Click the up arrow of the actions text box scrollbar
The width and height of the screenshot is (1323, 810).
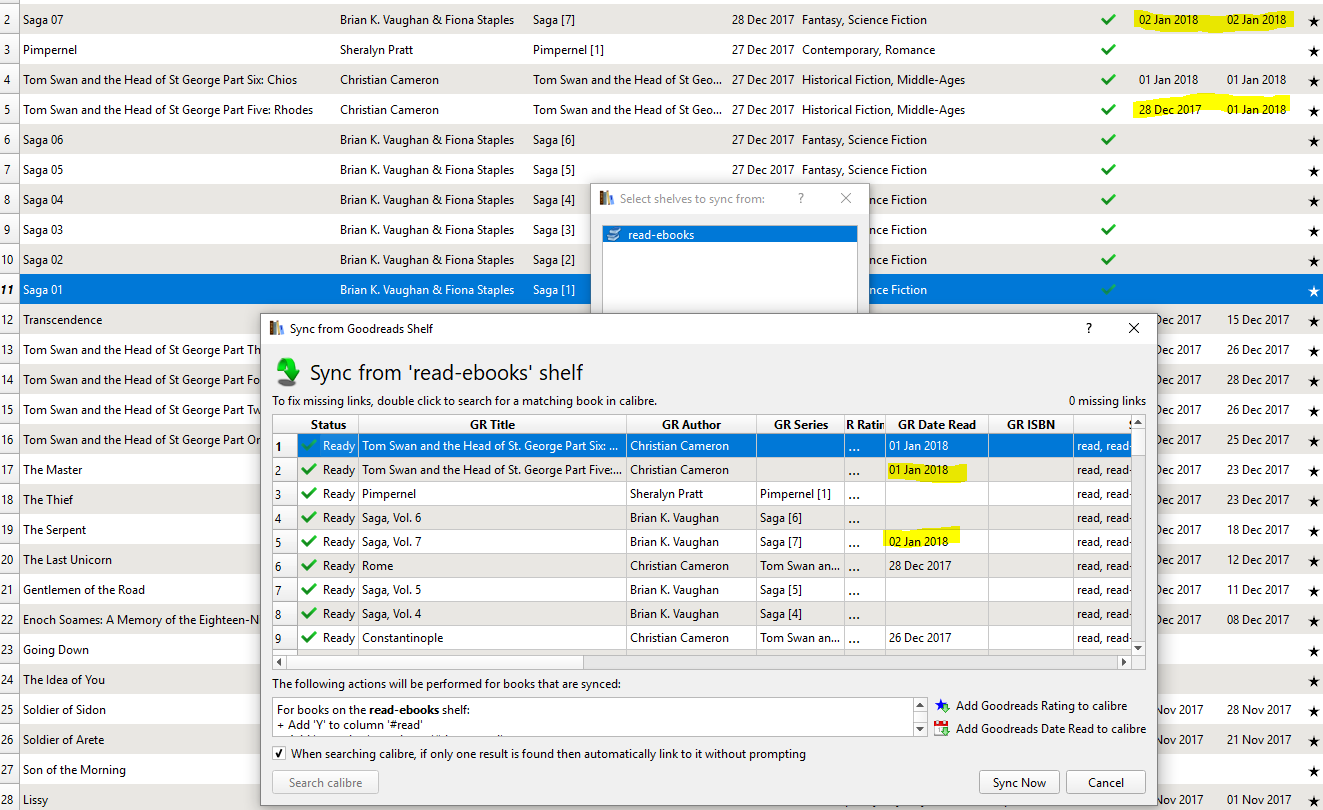(x=920, y=706)
